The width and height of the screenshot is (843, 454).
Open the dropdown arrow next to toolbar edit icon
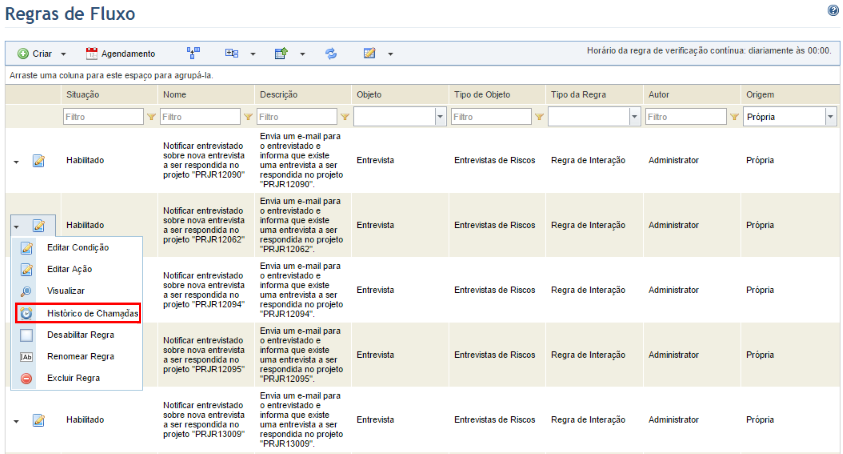(390, 54)
